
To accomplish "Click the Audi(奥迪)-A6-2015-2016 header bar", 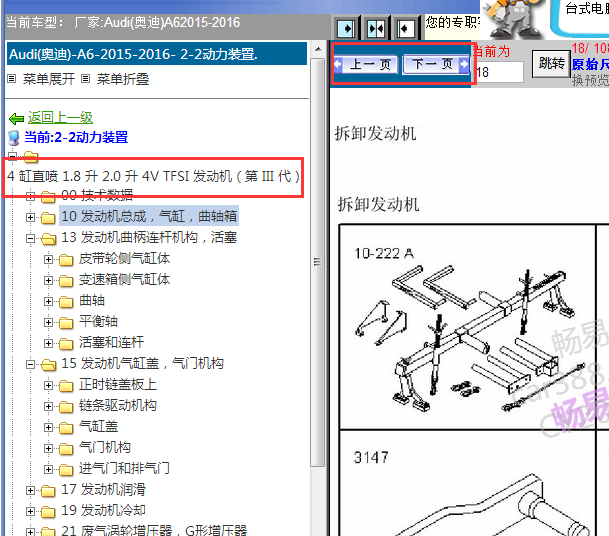I will pyautogui.click(x=157, y=54).
